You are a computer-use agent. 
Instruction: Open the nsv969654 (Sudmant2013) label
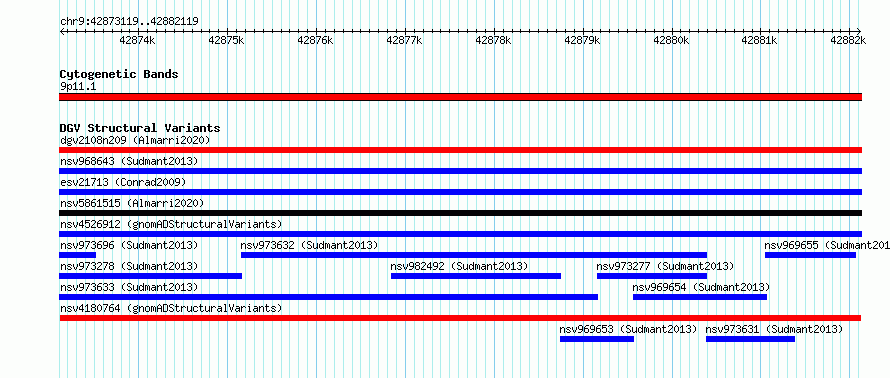coord(701,287)
